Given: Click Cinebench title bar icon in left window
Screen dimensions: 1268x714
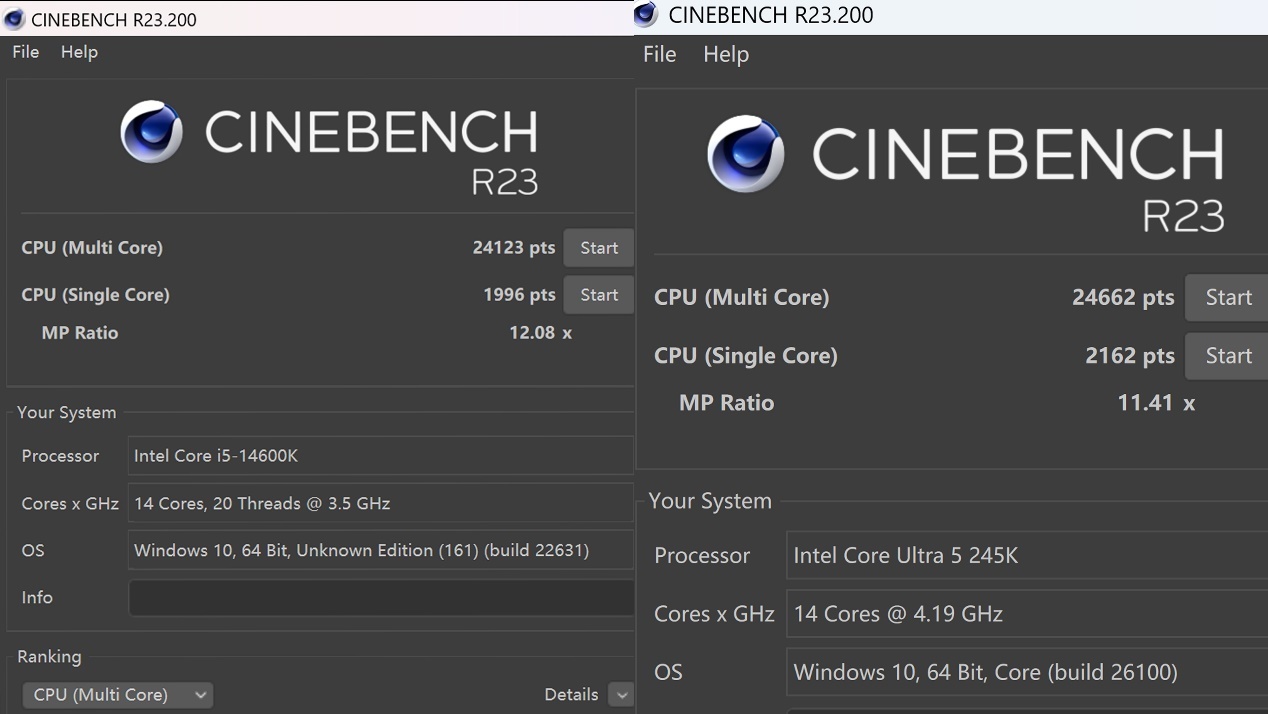Looking at the screenshot, I should tap(14, 19).
